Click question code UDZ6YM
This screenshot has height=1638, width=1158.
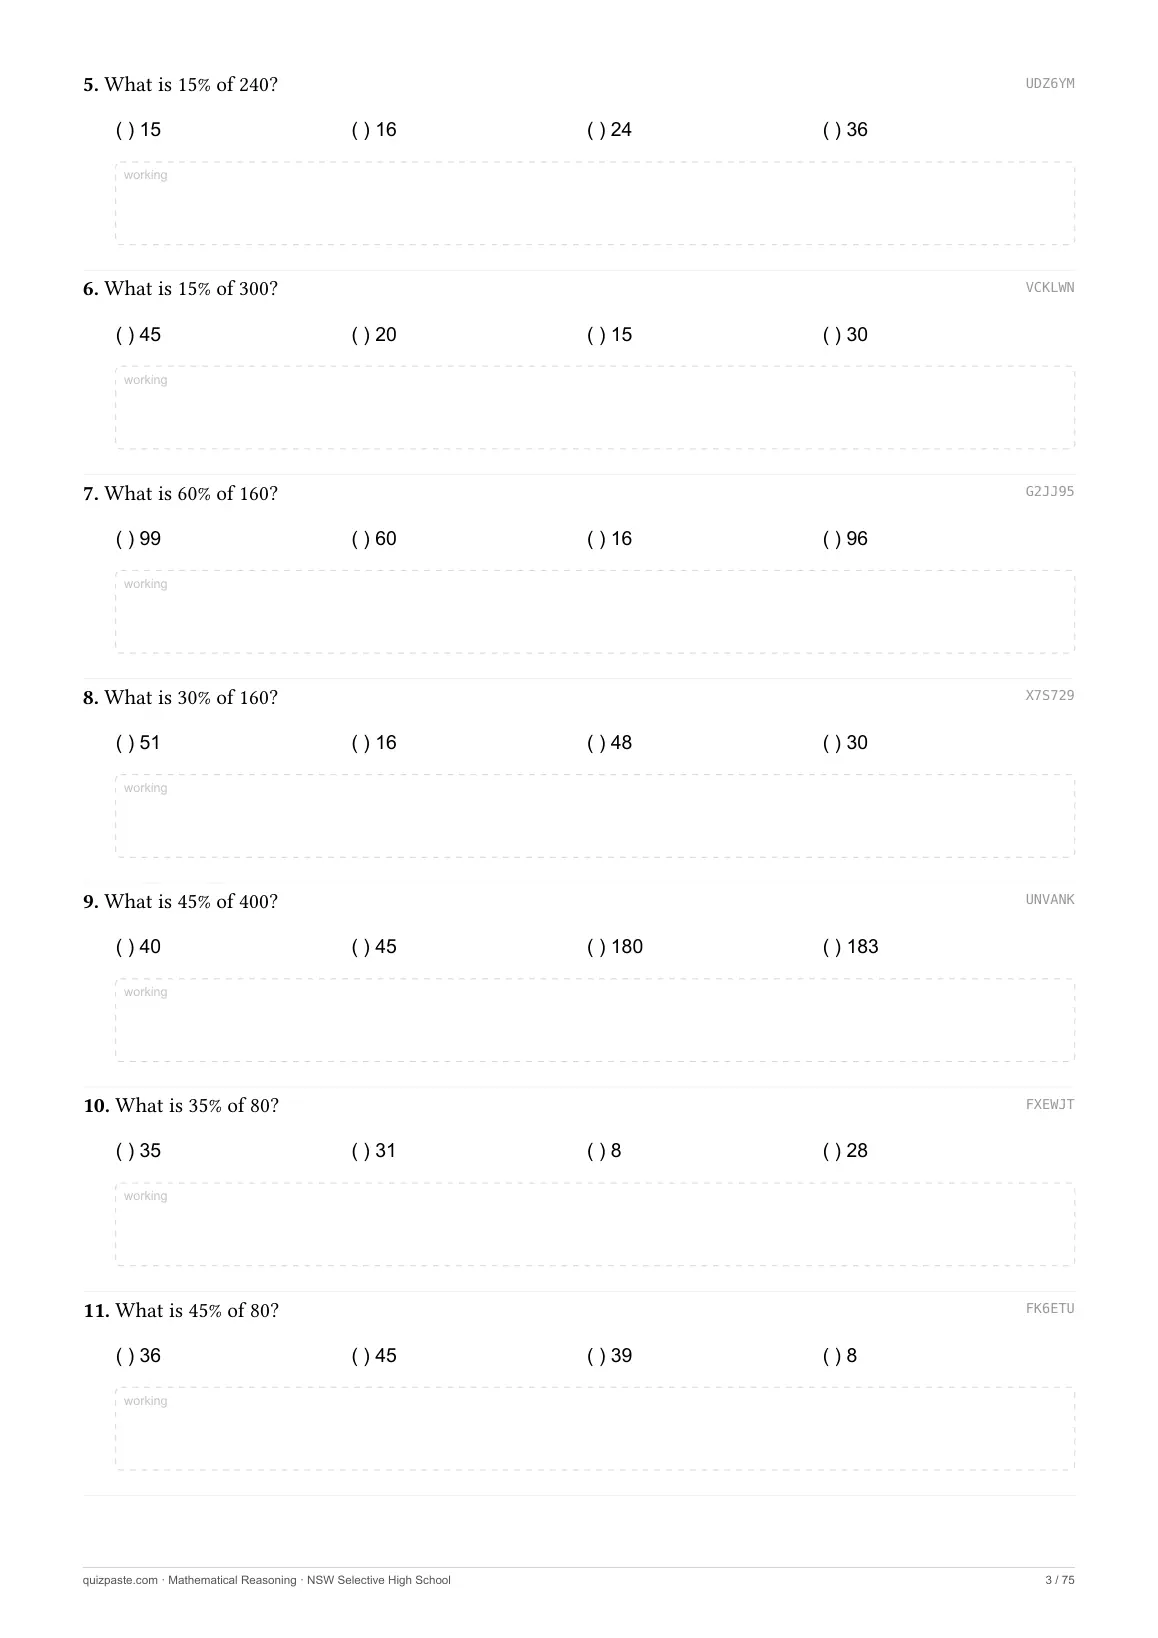(x=1050, y=84)
